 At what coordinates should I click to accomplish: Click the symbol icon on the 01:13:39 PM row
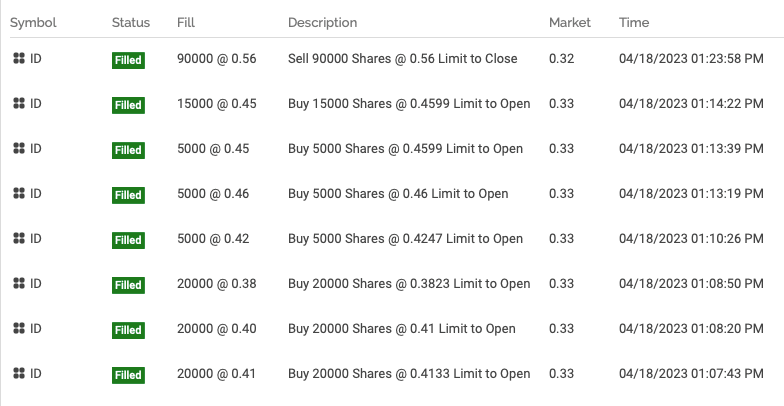tap(18, 149)
